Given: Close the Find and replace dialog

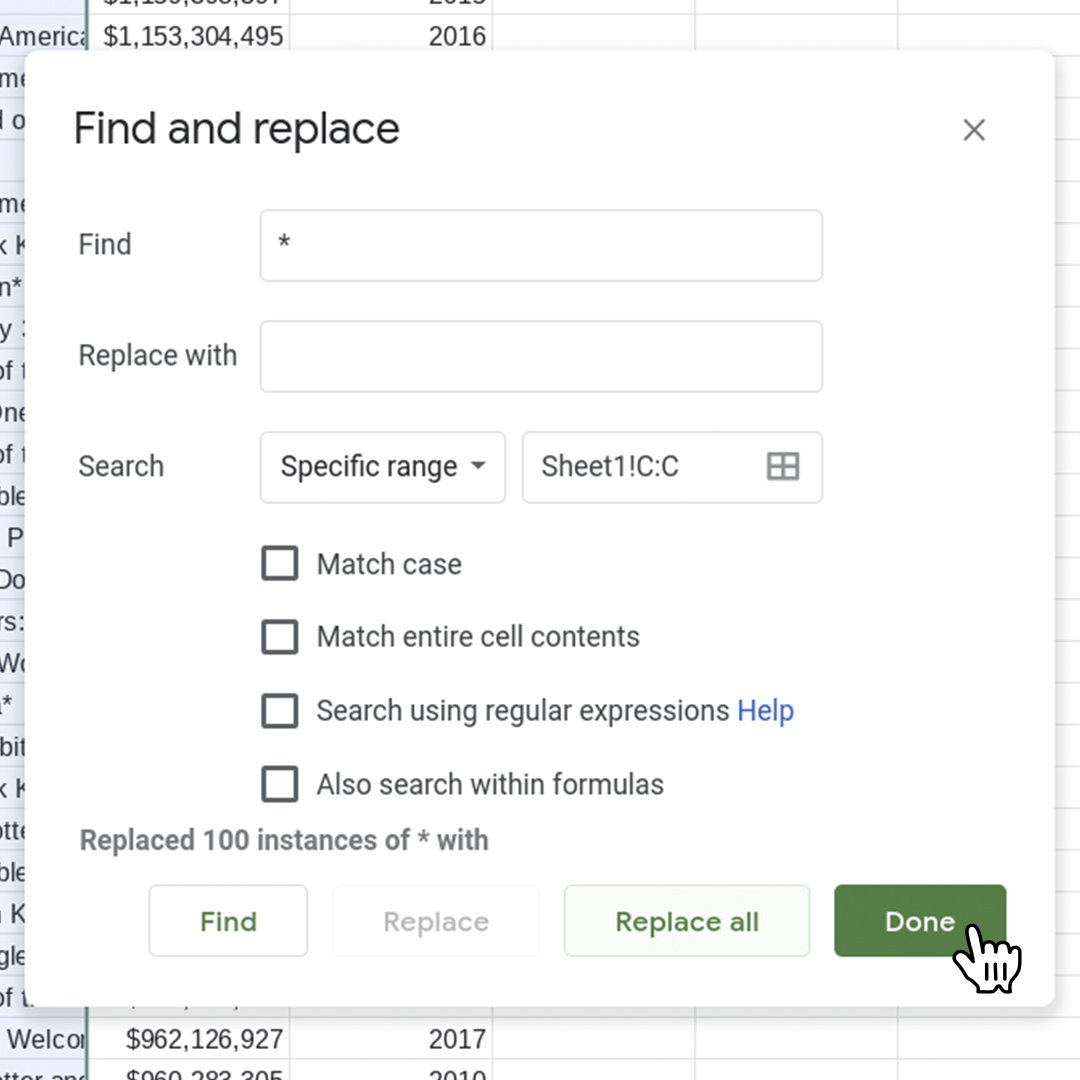Looking at the screenshot, I should click(973, 129).
